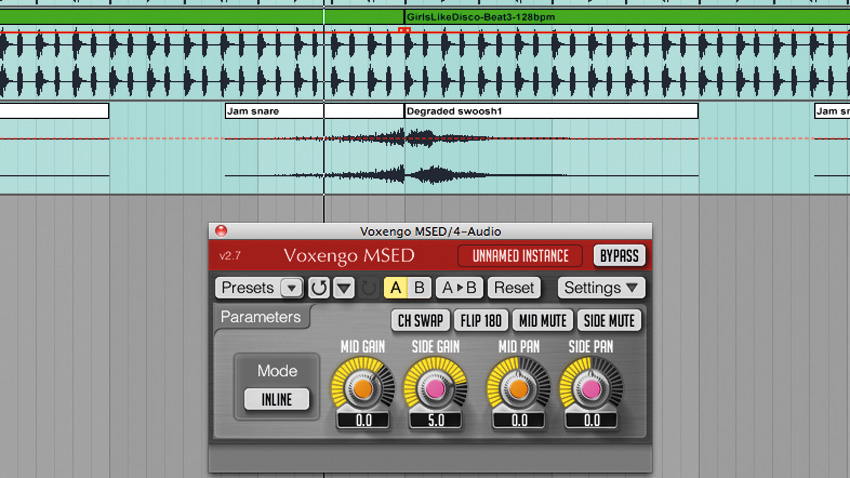Switch Mode via INLINE button

coord(276,399)
